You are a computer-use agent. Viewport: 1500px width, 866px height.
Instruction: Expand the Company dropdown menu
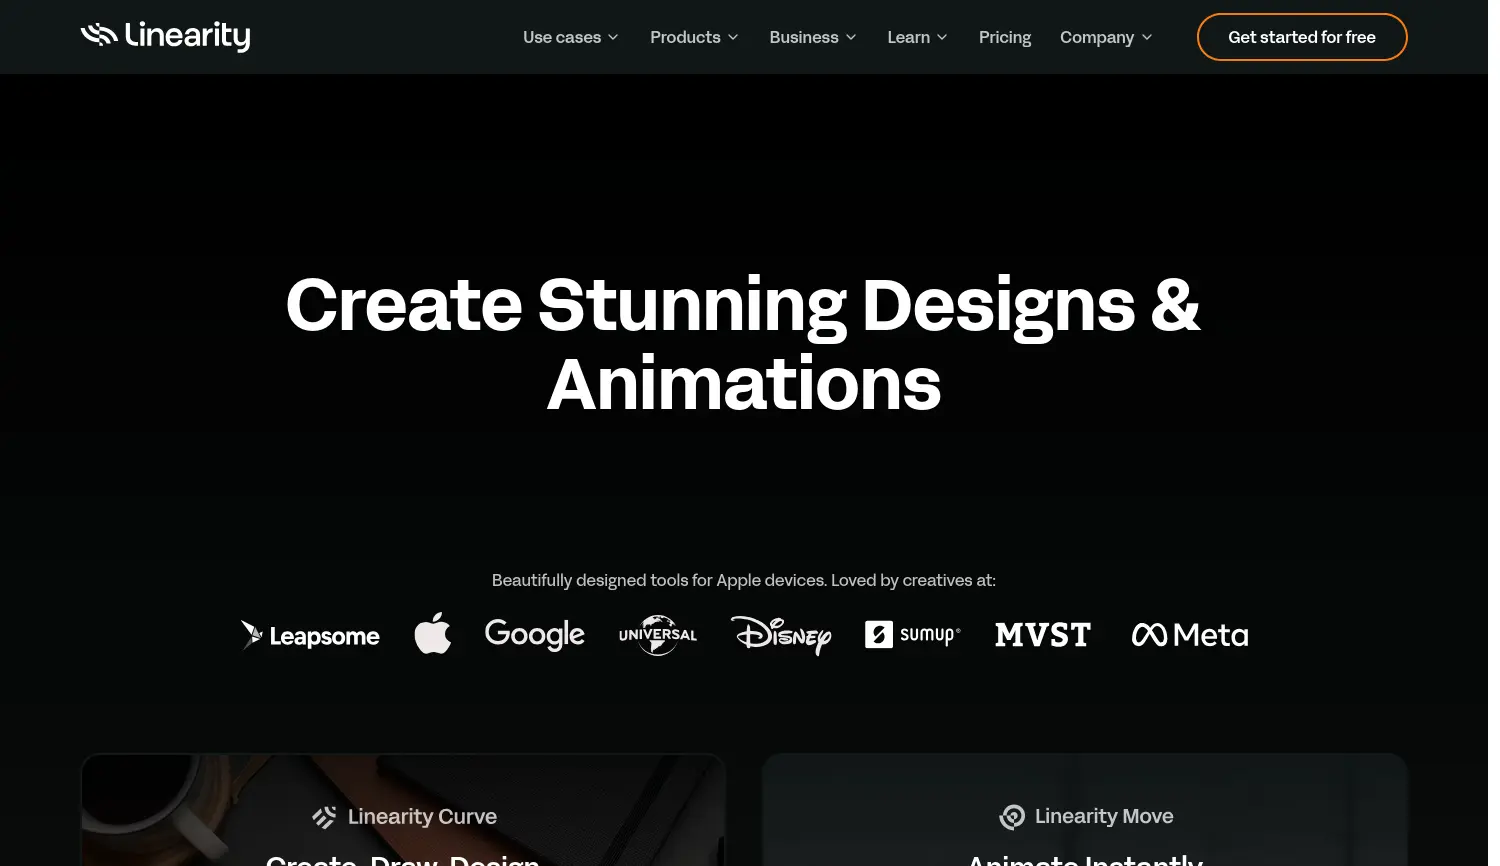tap(1106, 37)
